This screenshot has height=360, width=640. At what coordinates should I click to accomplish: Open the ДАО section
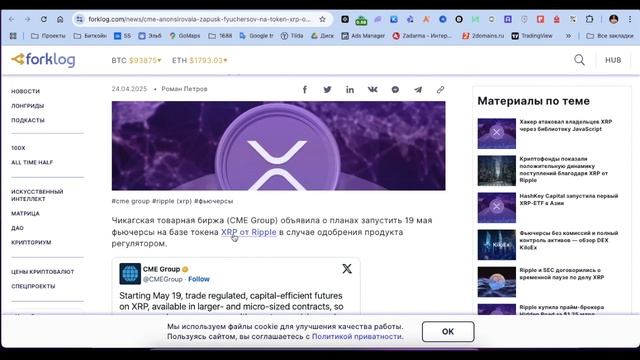tap(18, 228)
